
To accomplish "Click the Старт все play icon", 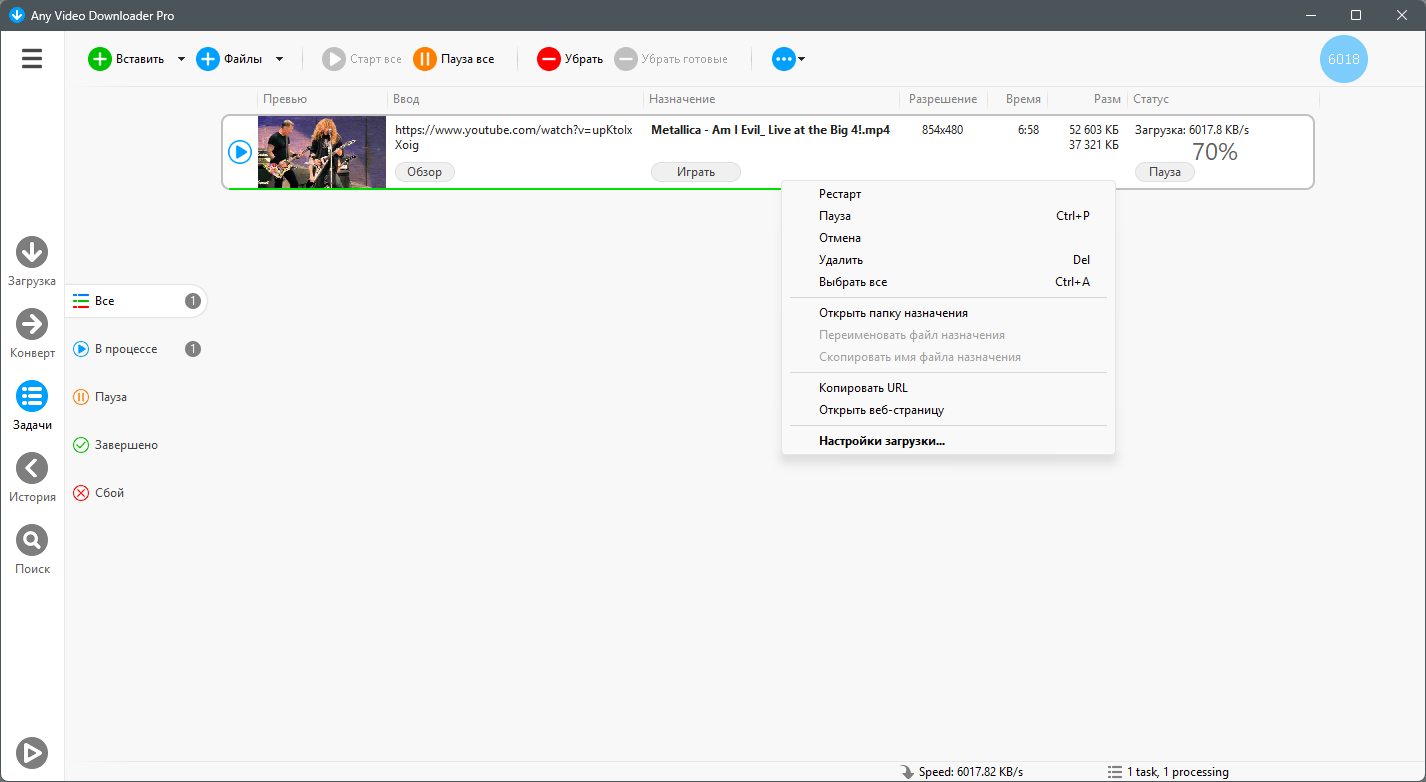I will pyautogui.click(x=333, y=59).
